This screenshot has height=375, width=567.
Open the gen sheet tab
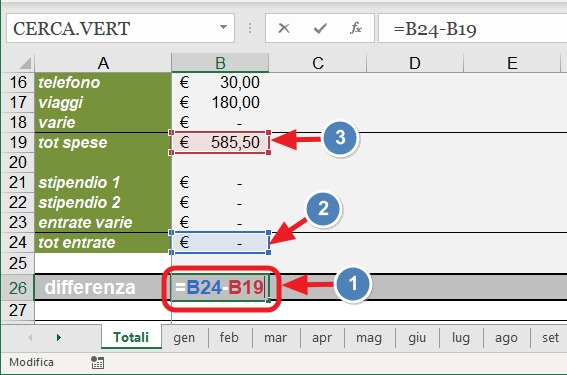pyautogui.click(x=184, y=337)
